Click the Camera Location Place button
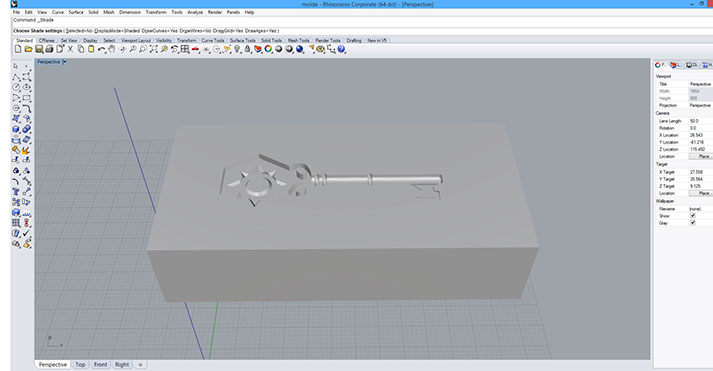This screenshot has height=371, width=713. (x=701, y=156)
